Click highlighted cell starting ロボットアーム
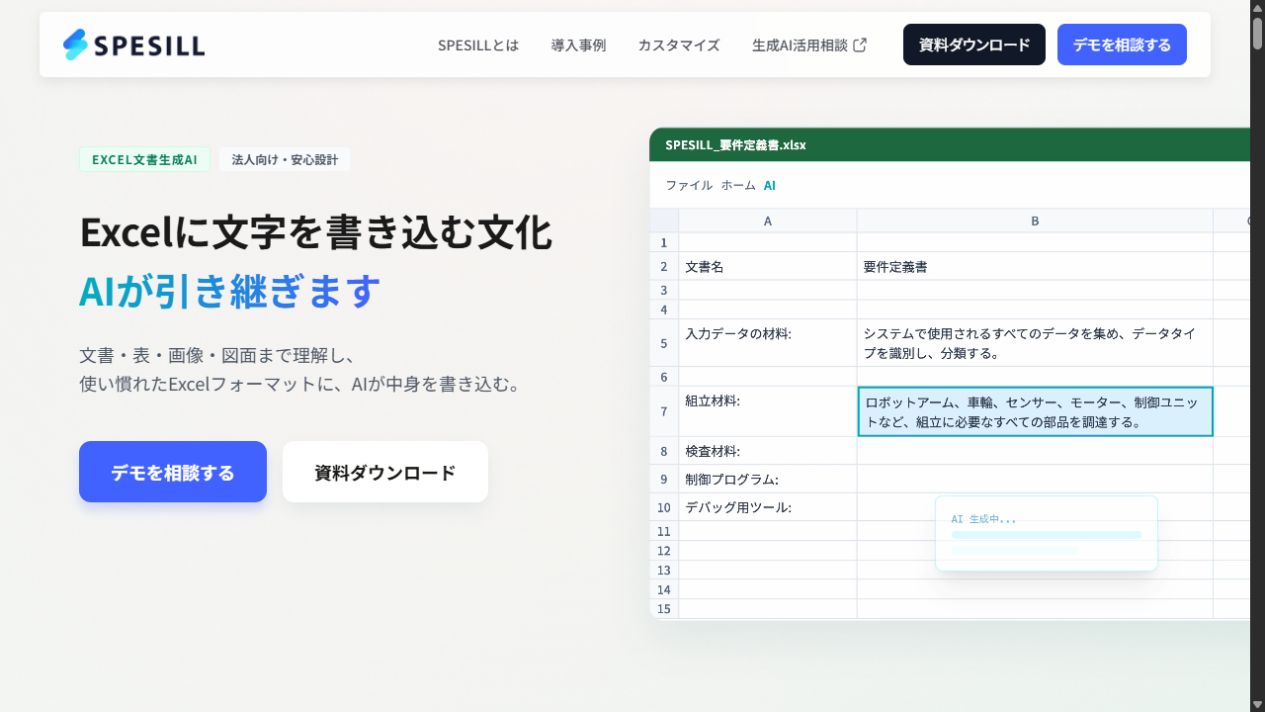The image size is (1265, 712). click(1035, 411)
